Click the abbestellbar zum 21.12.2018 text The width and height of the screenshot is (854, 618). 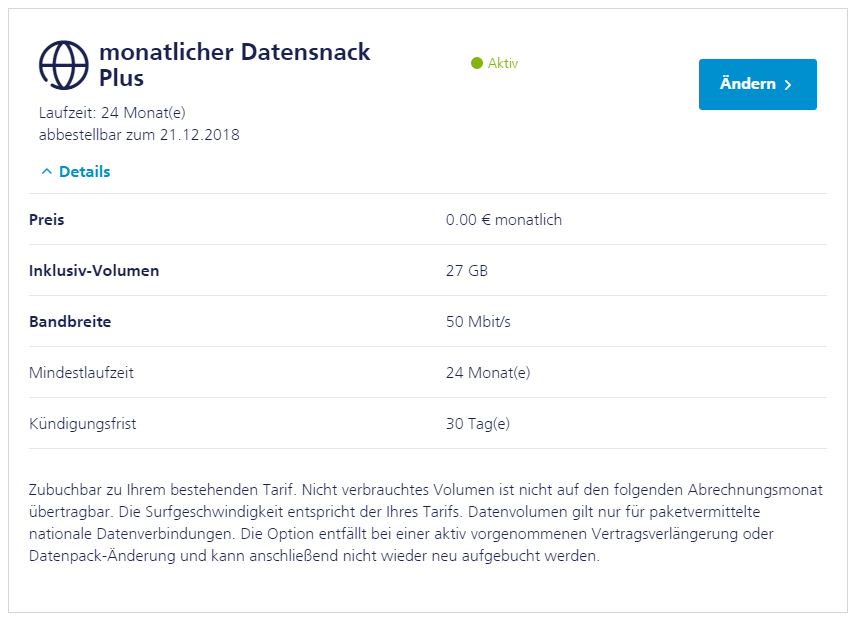(x=139, y=134)
